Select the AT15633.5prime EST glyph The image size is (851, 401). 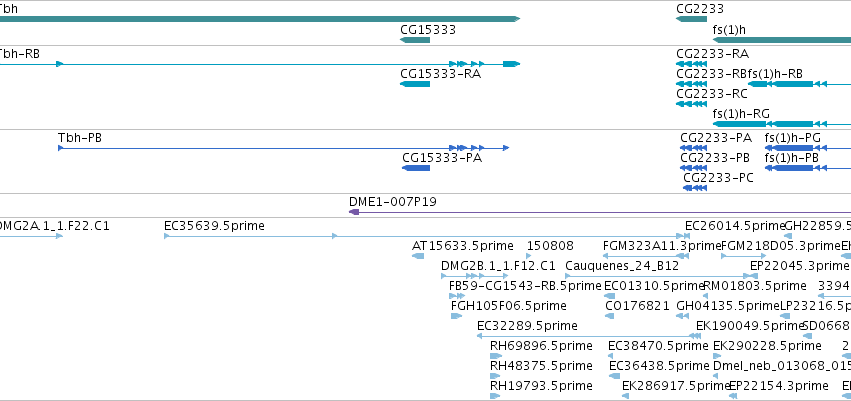click(x=418, y=256)
